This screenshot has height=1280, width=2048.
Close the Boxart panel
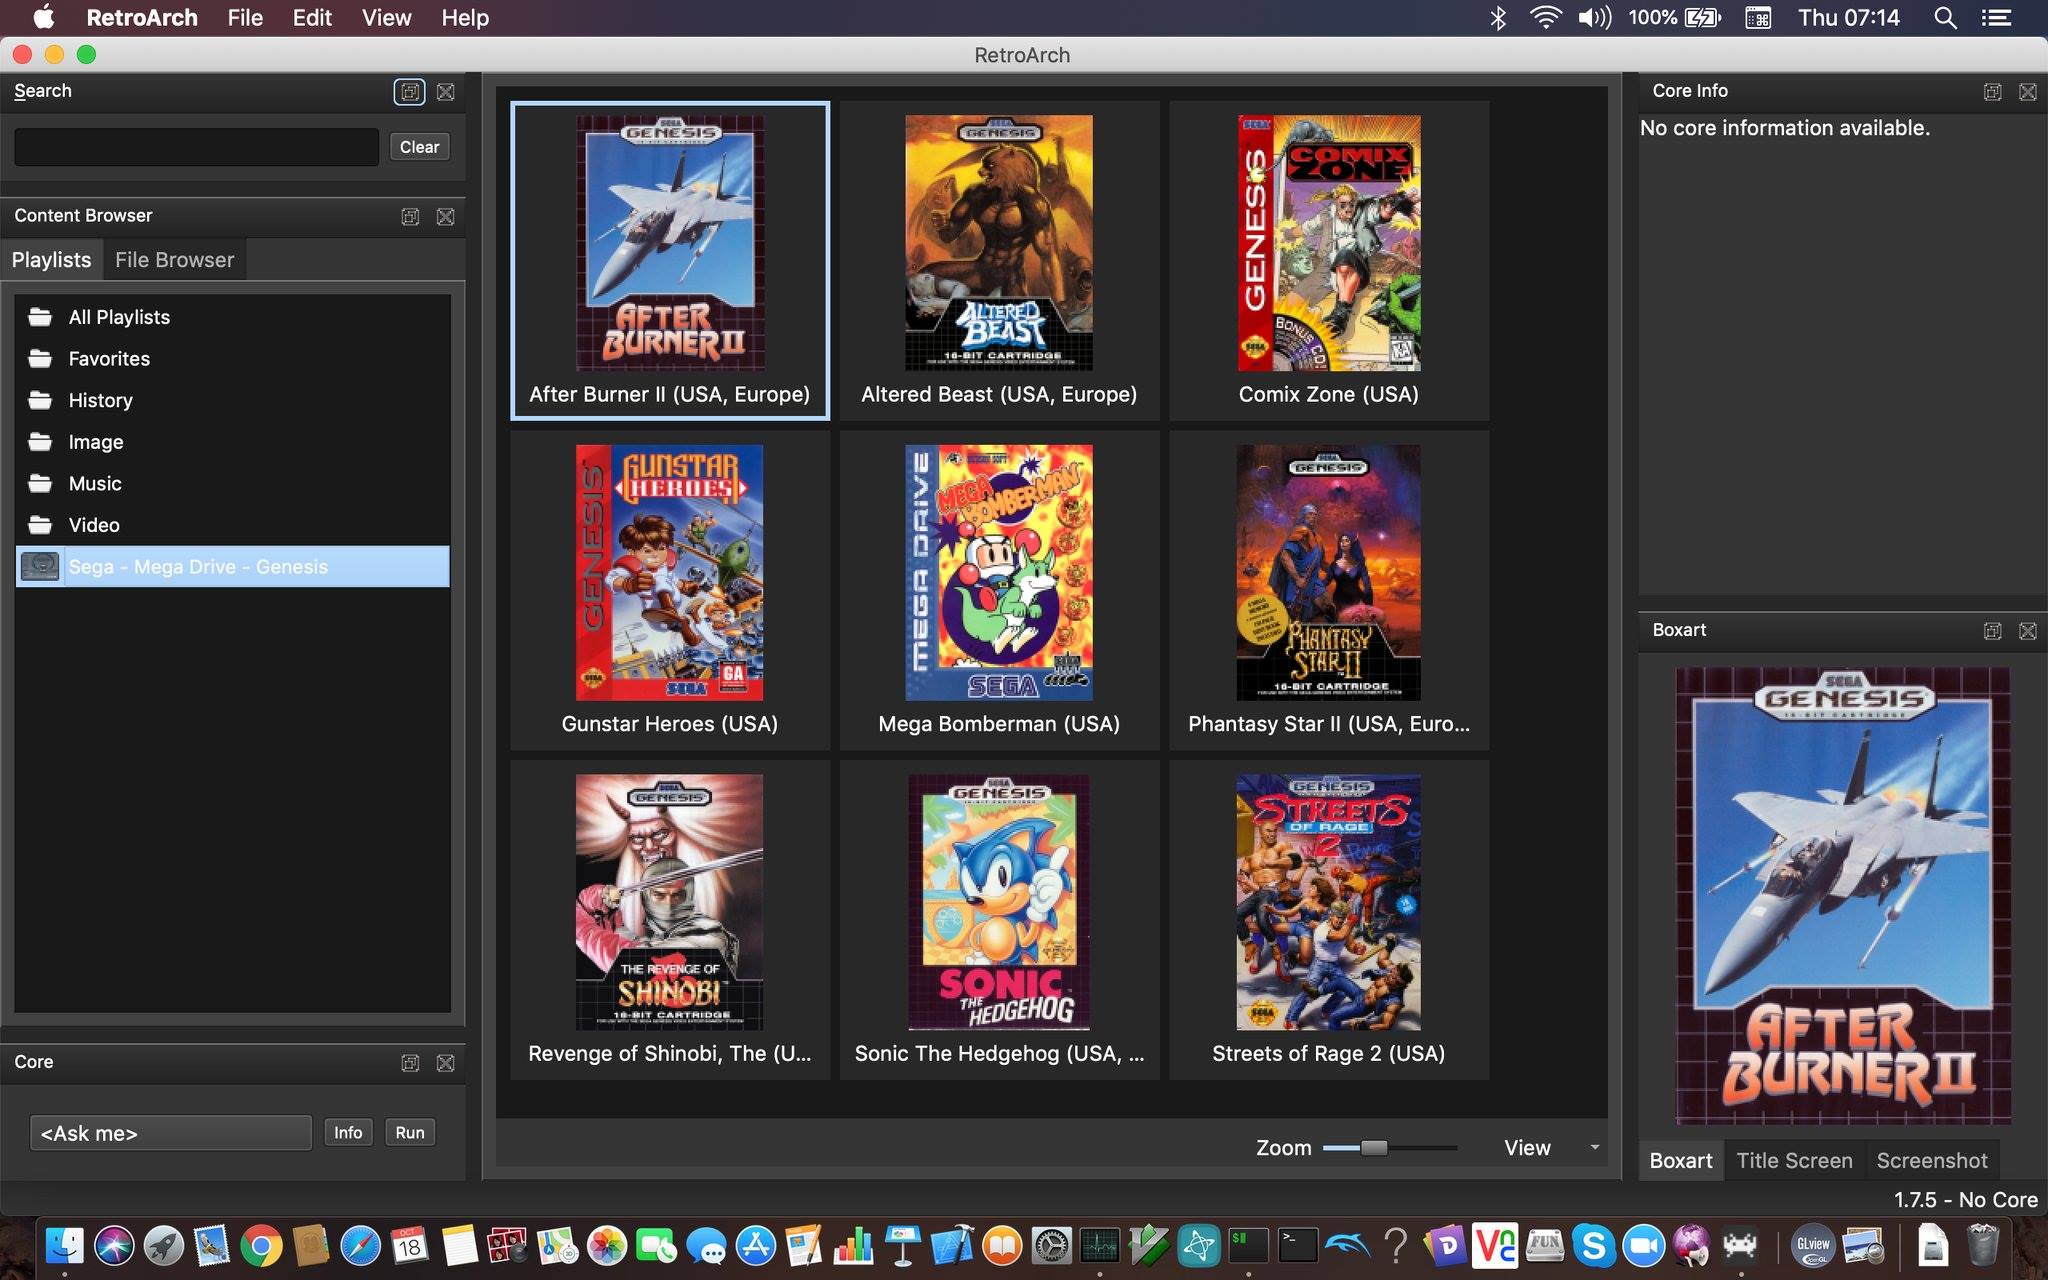click(2028, 631)
